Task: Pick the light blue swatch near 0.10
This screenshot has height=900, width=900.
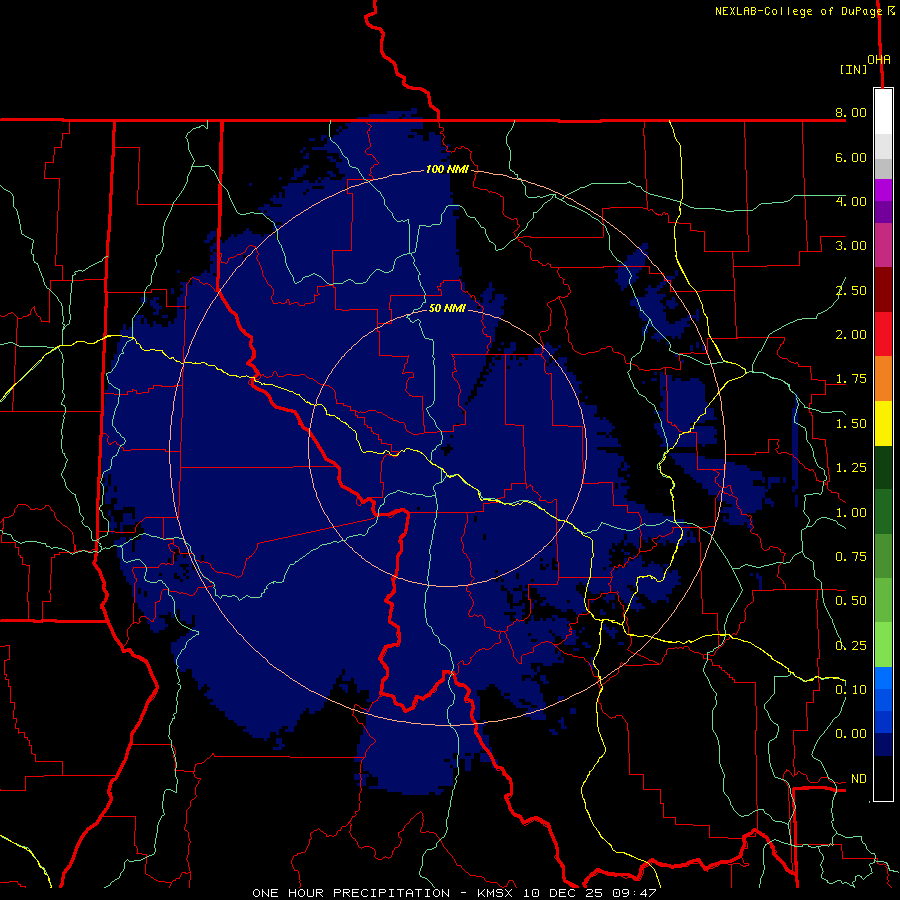Action: click(883, 678)
